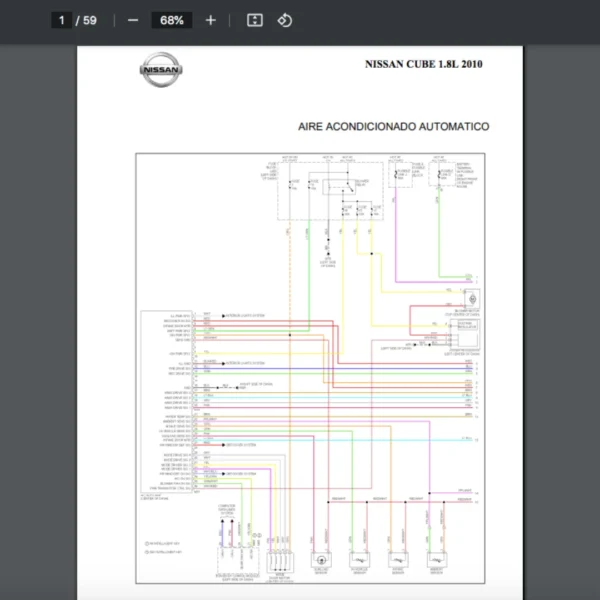Click the Nissan logo on the page
The width and height of the screenshot is (600, 600).
pyautogui.click(x=160, y=71)
